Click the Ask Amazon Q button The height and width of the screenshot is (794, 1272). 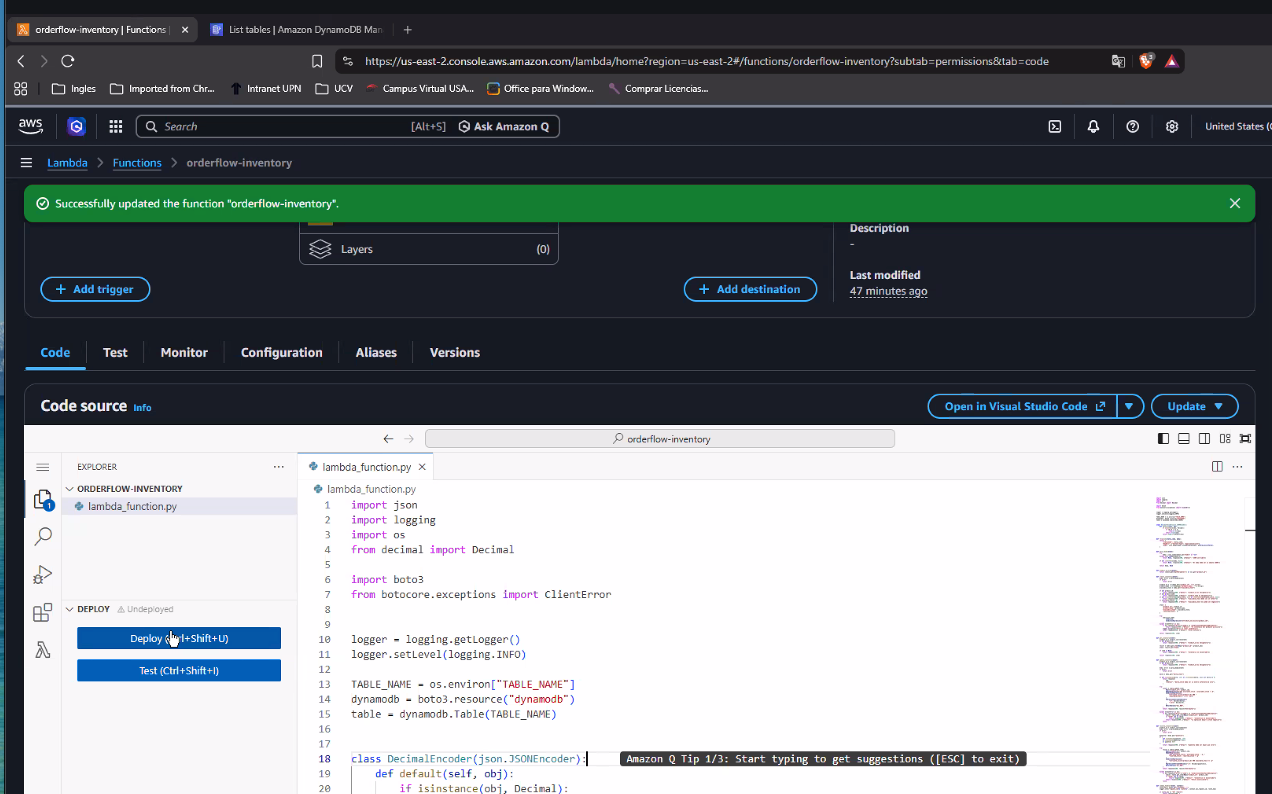click(504, 127)
